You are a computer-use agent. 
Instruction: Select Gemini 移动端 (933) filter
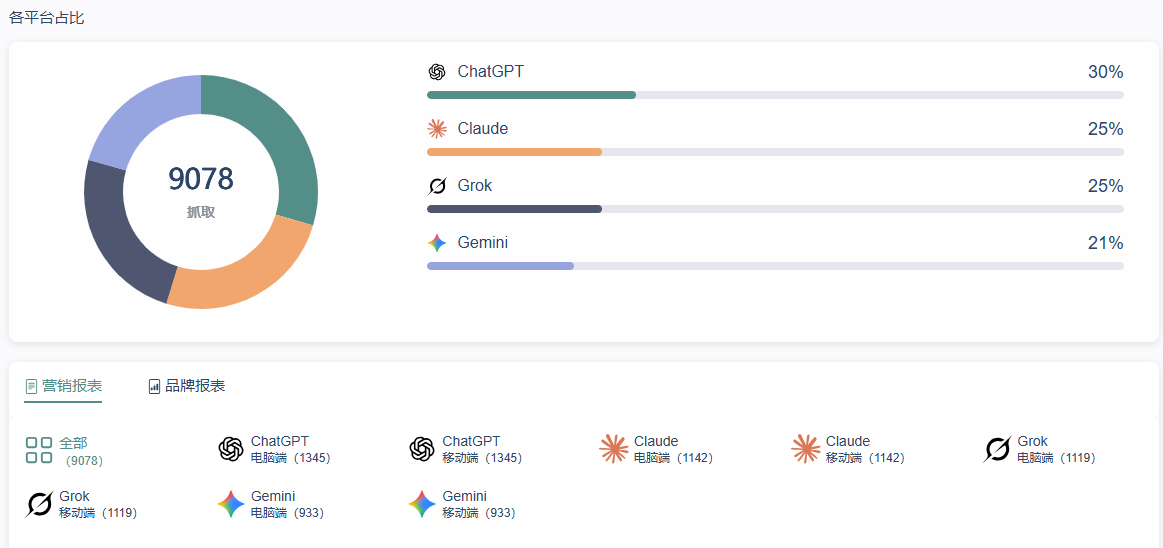point(478,504)
